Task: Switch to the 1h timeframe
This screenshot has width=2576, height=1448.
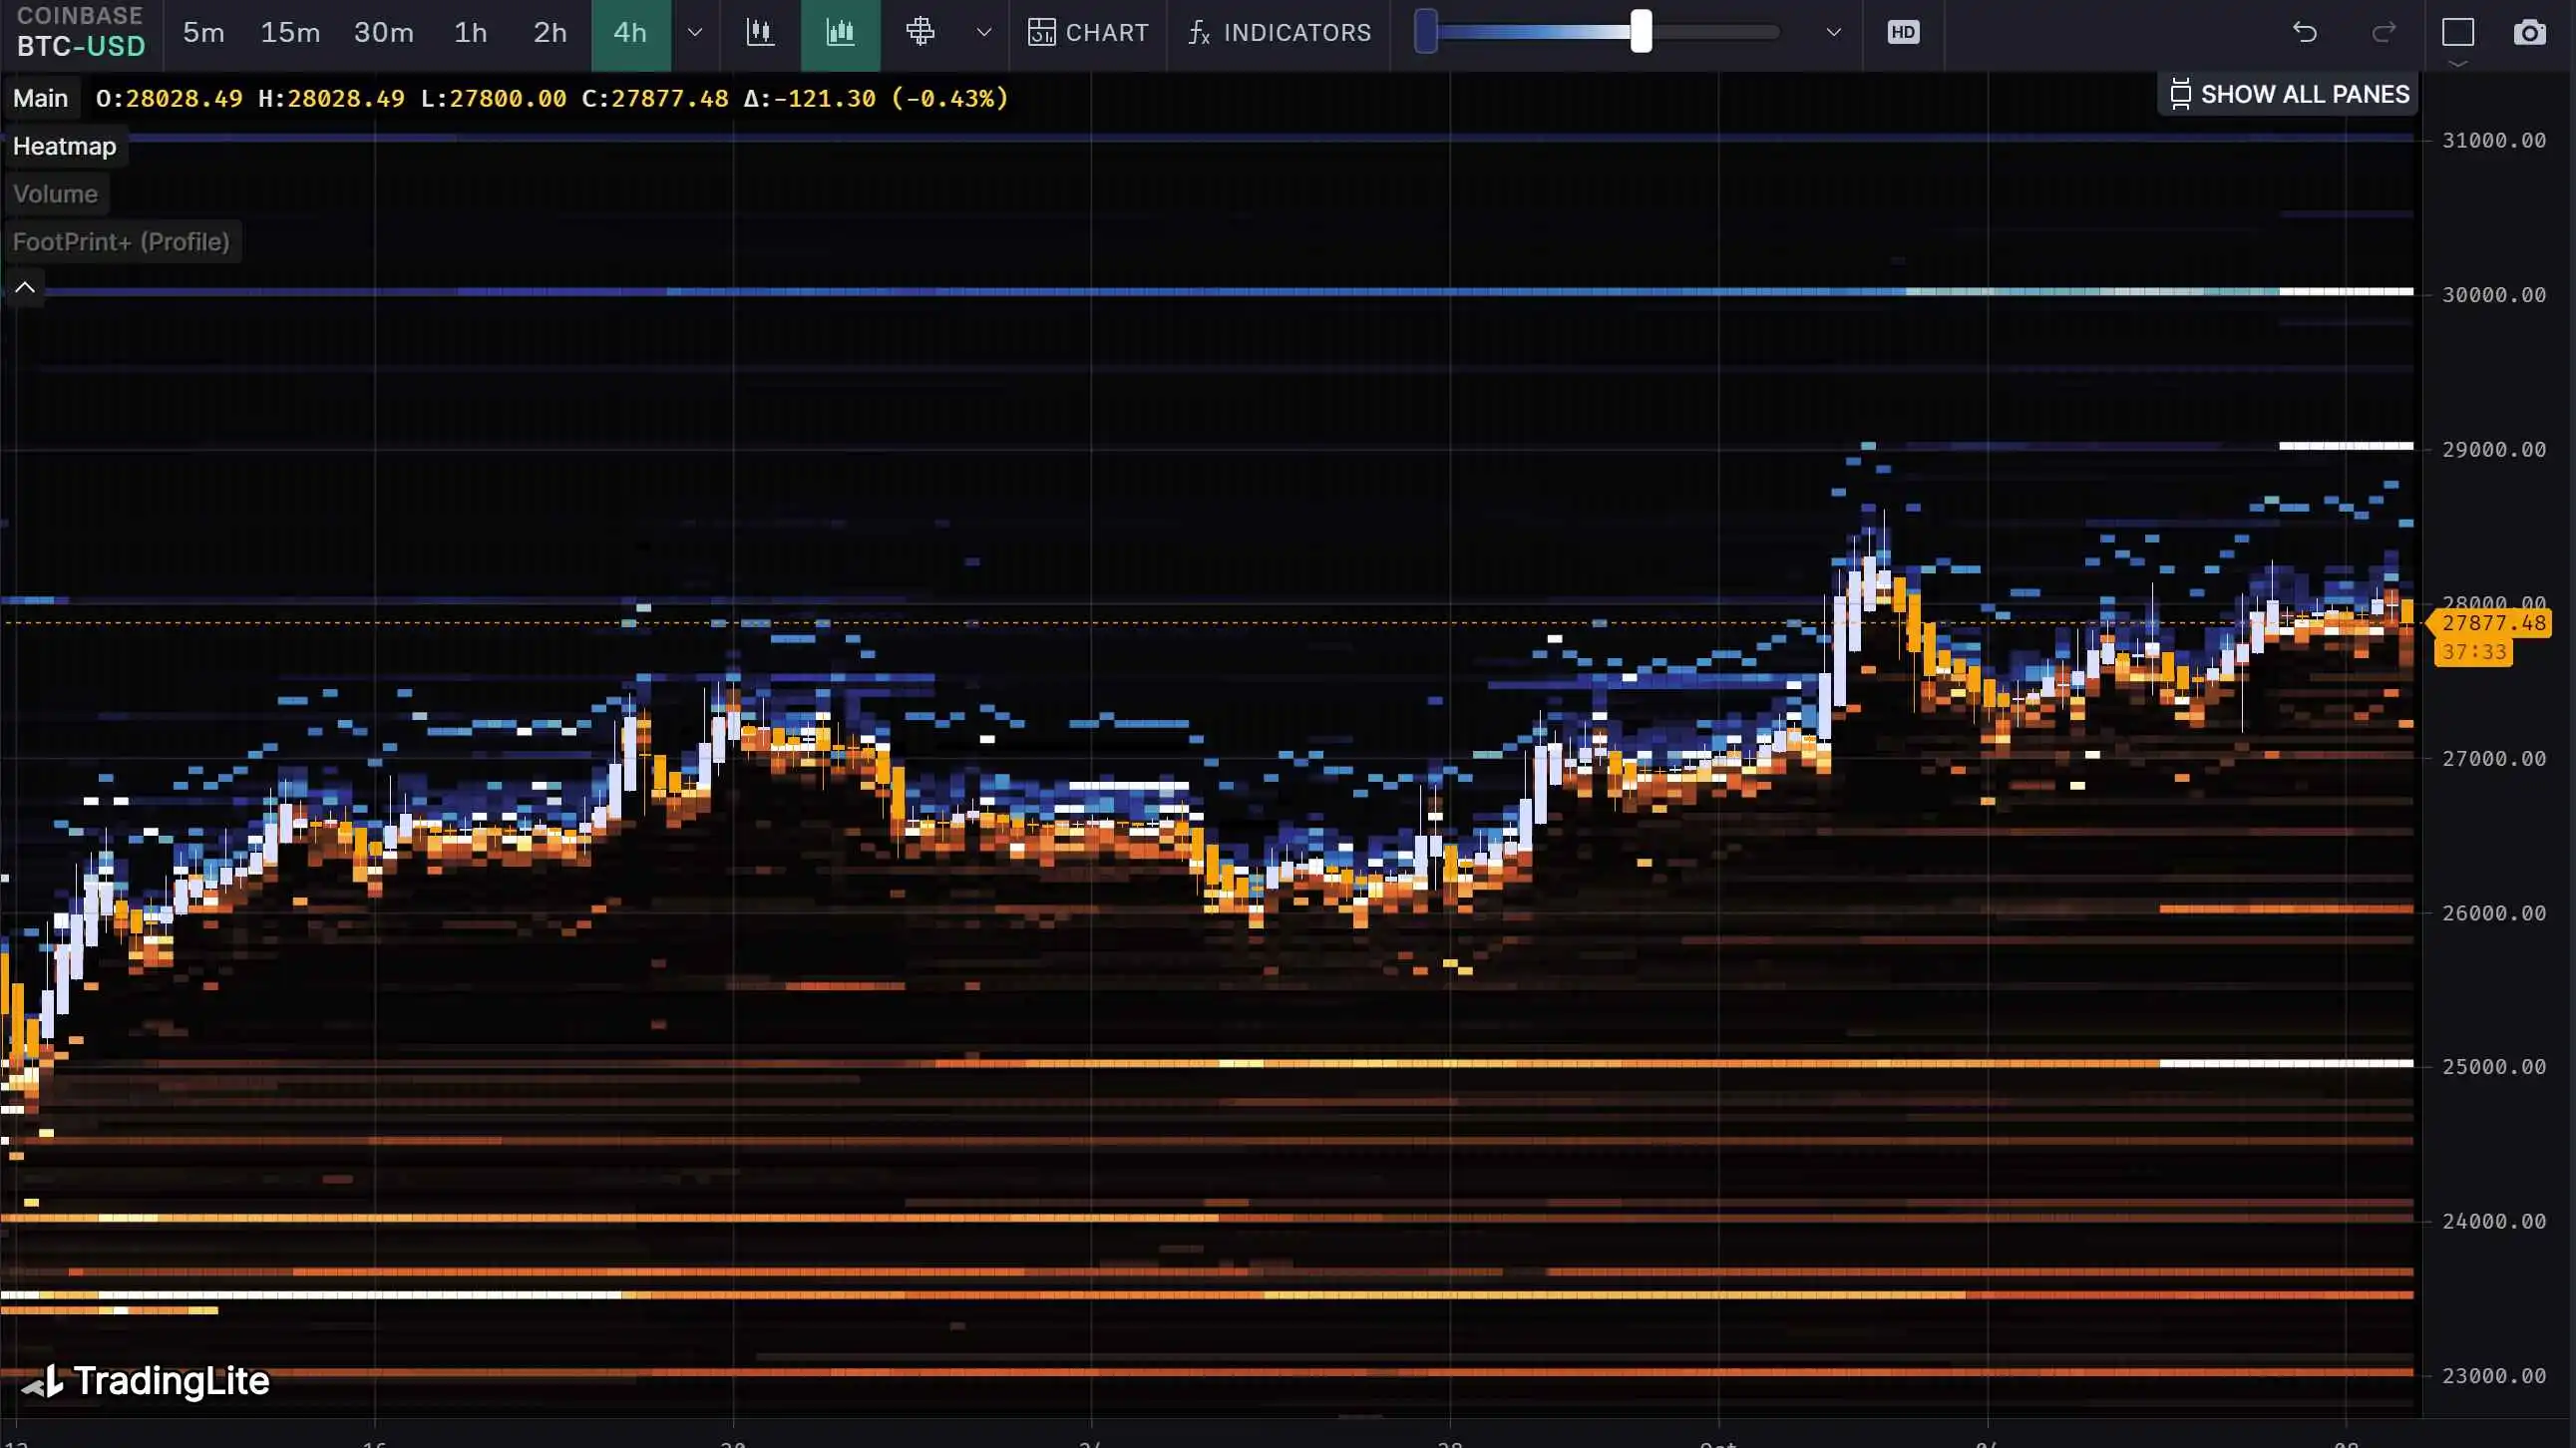Action: [470, 33]
